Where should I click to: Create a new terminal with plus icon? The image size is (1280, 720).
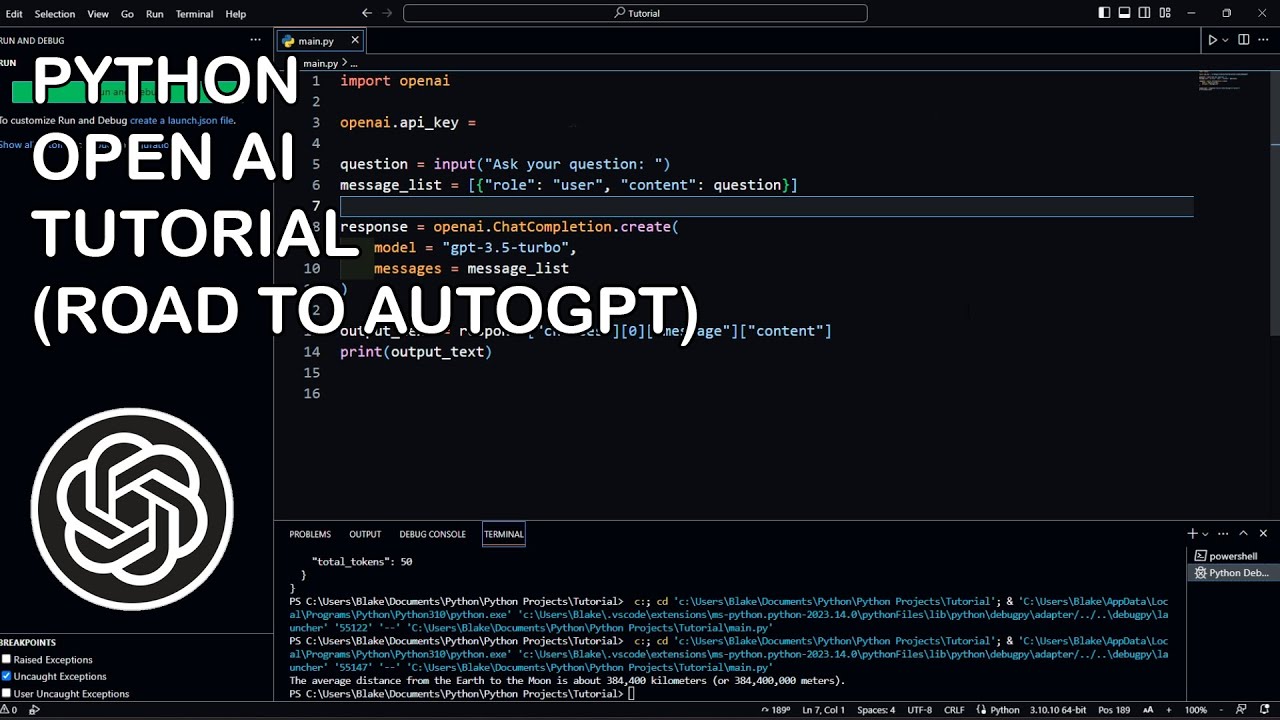coord(1192,533)
